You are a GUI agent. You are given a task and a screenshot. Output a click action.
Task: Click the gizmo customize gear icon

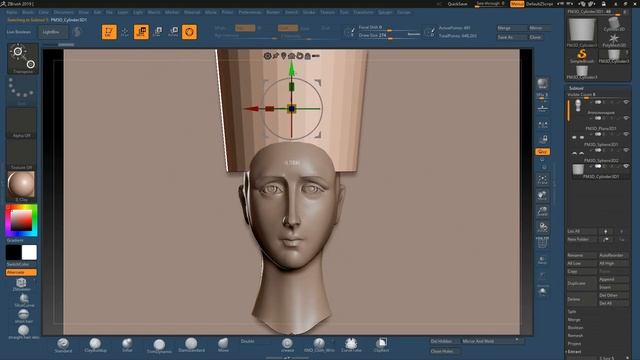tap(267, 56)
